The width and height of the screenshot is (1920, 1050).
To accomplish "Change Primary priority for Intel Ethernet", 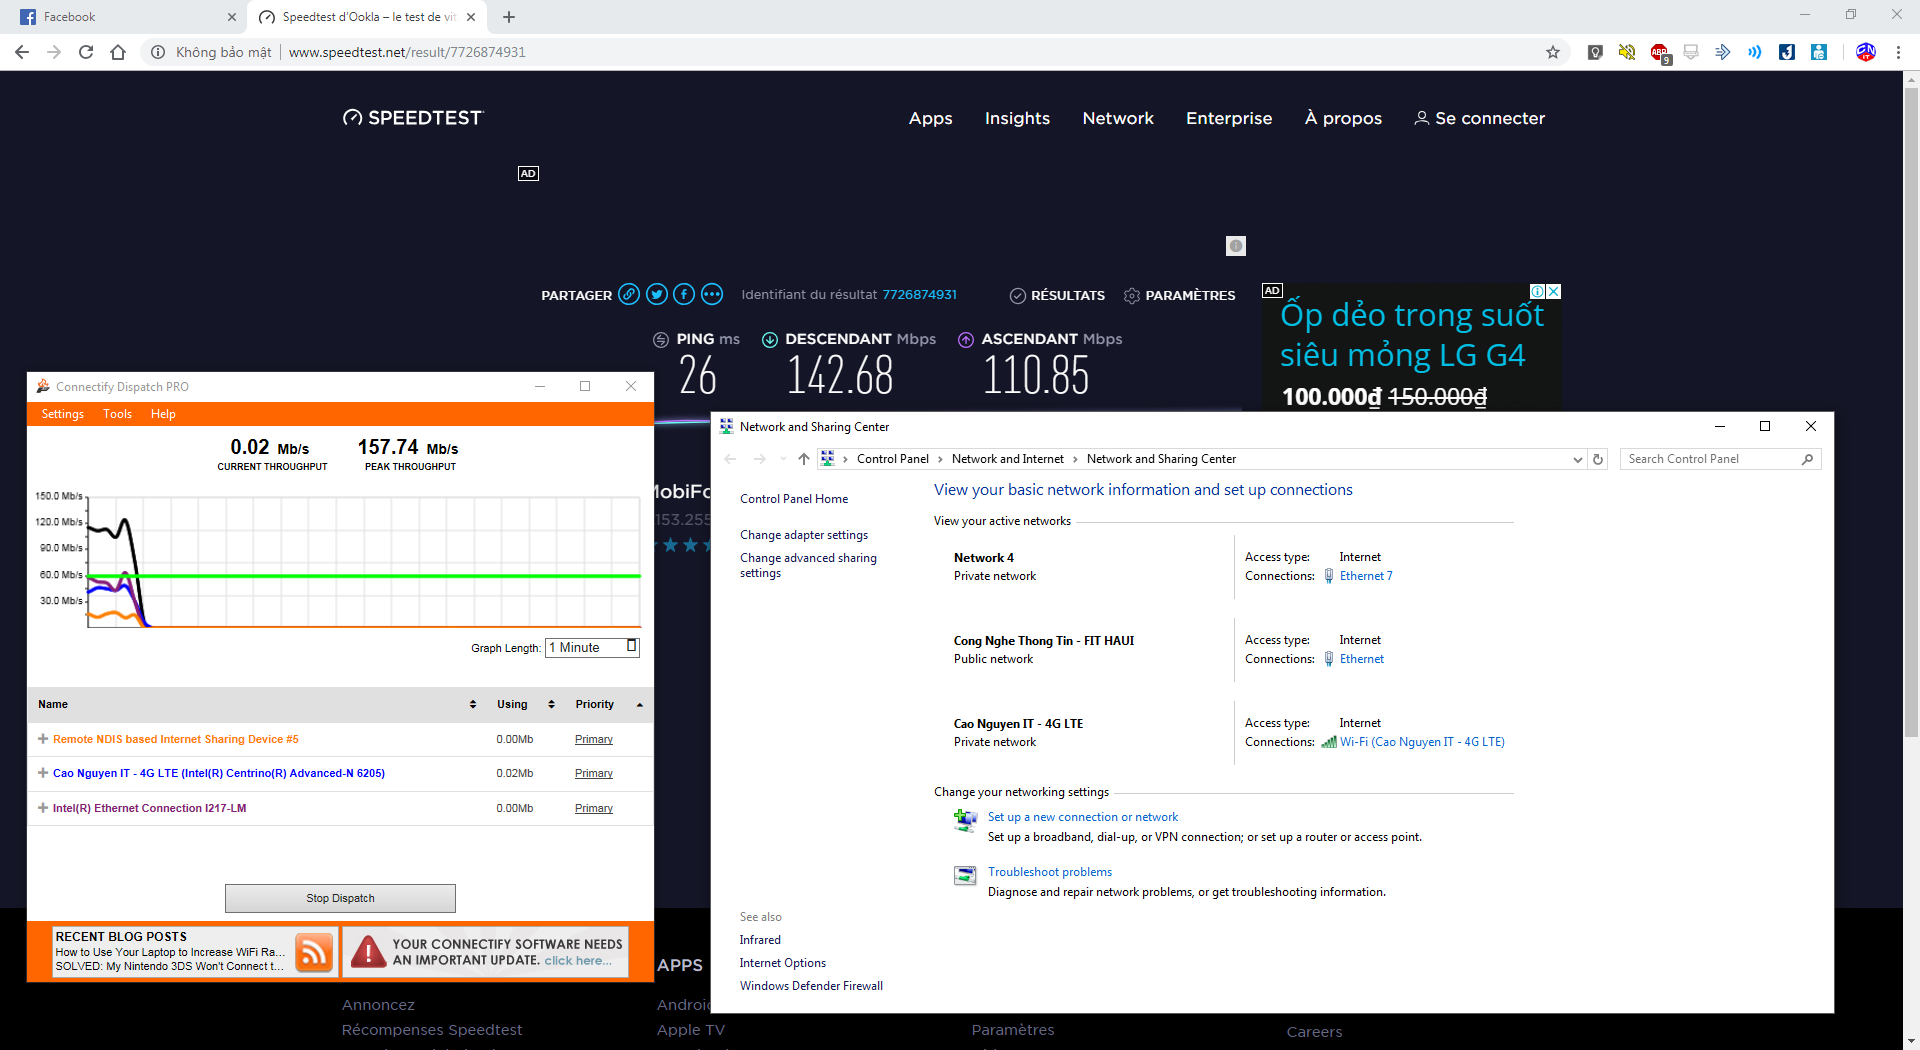I will tap(594, 808).
